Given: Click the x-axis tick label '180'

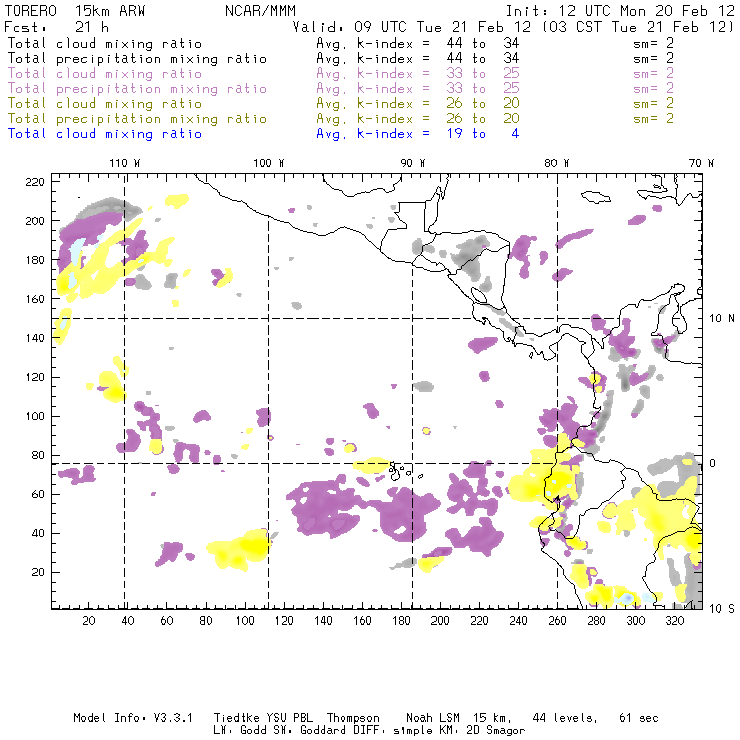Looking at the screenshot, I should [401, 621].
